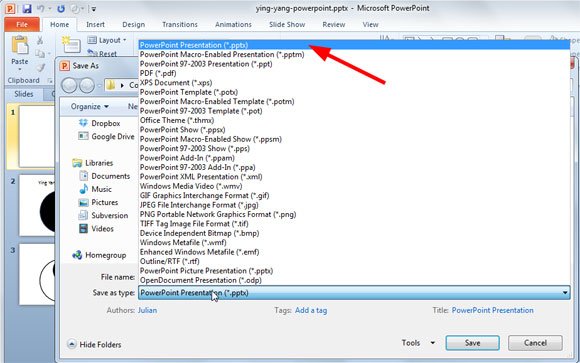Open the Review ribbon tab
The height and width of the screenshot is (363, 580).
pyautogui.click(x=334, y=24)
